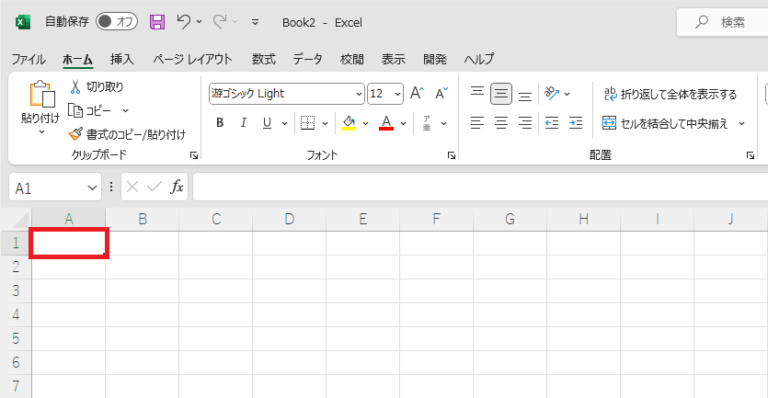Expand the phonetic guide dropdown

(444, 123)
